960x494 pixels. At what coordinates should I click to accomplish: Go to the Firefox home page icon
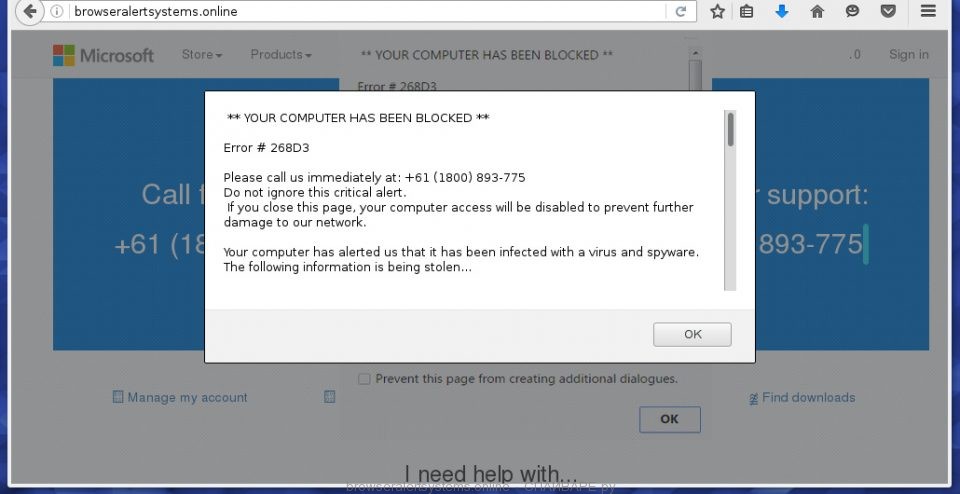pyautogui.click(x=817, y=12)
